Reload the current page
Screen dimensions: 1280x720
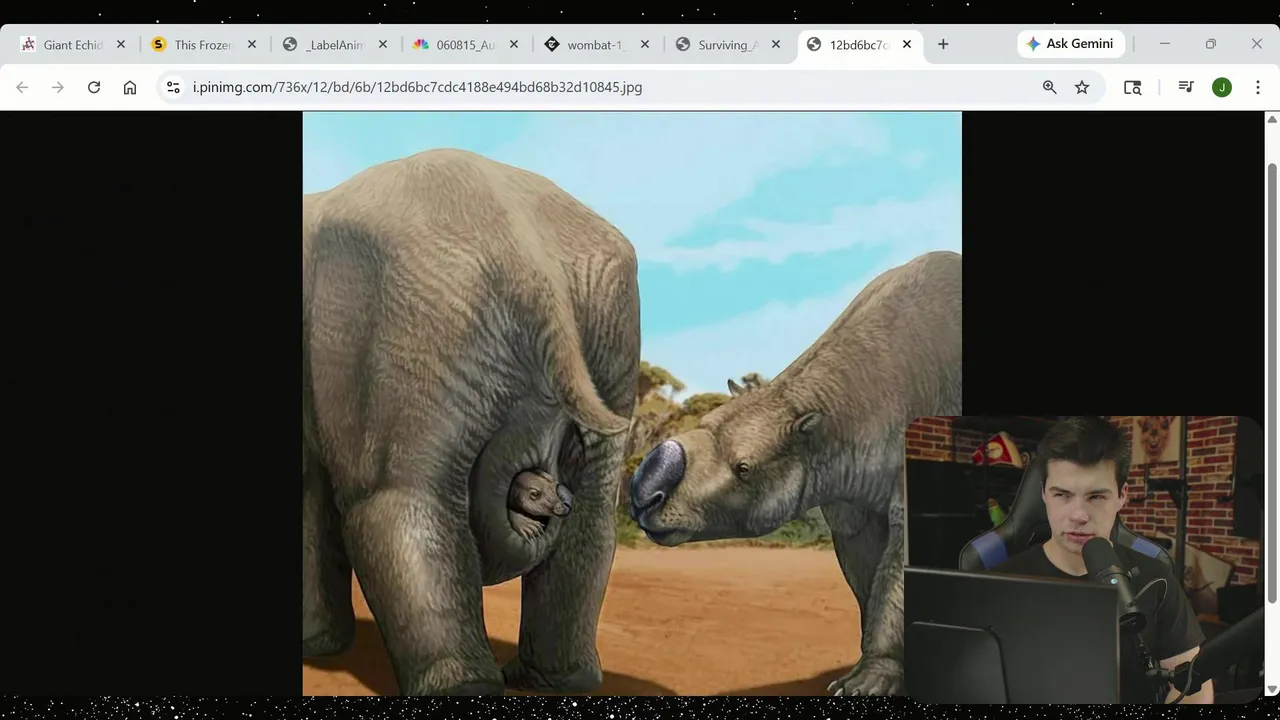[x=94, y=87]
